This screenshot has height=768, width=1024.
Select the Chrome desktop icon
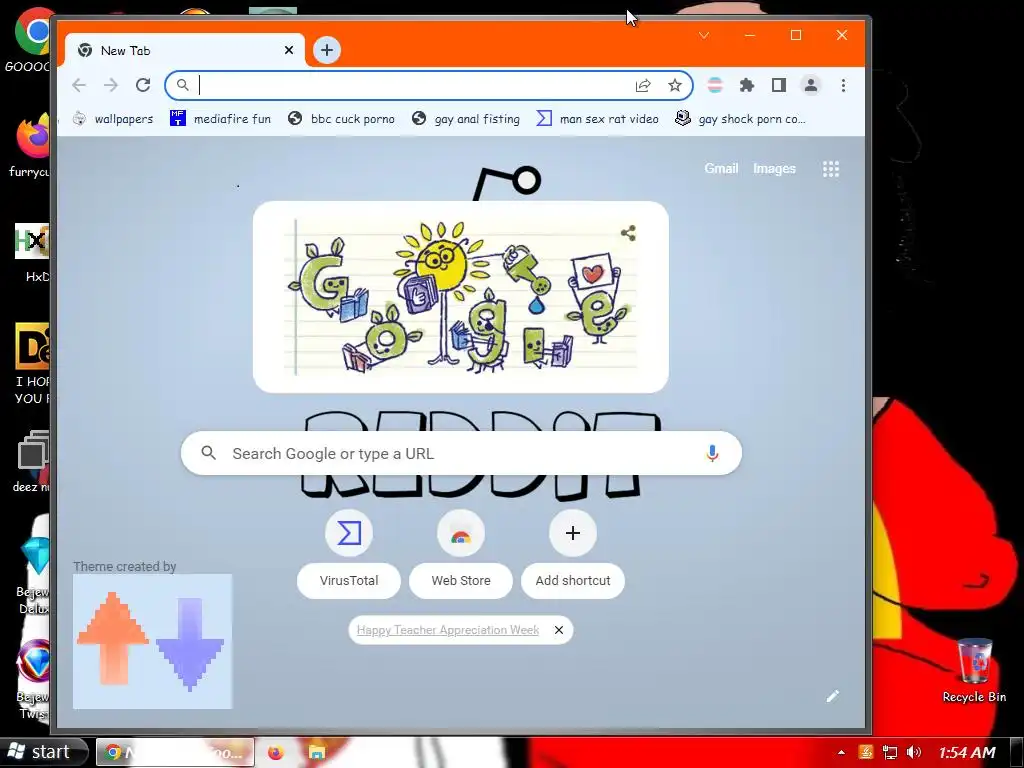pyautogui.click(x=30, y=39)
